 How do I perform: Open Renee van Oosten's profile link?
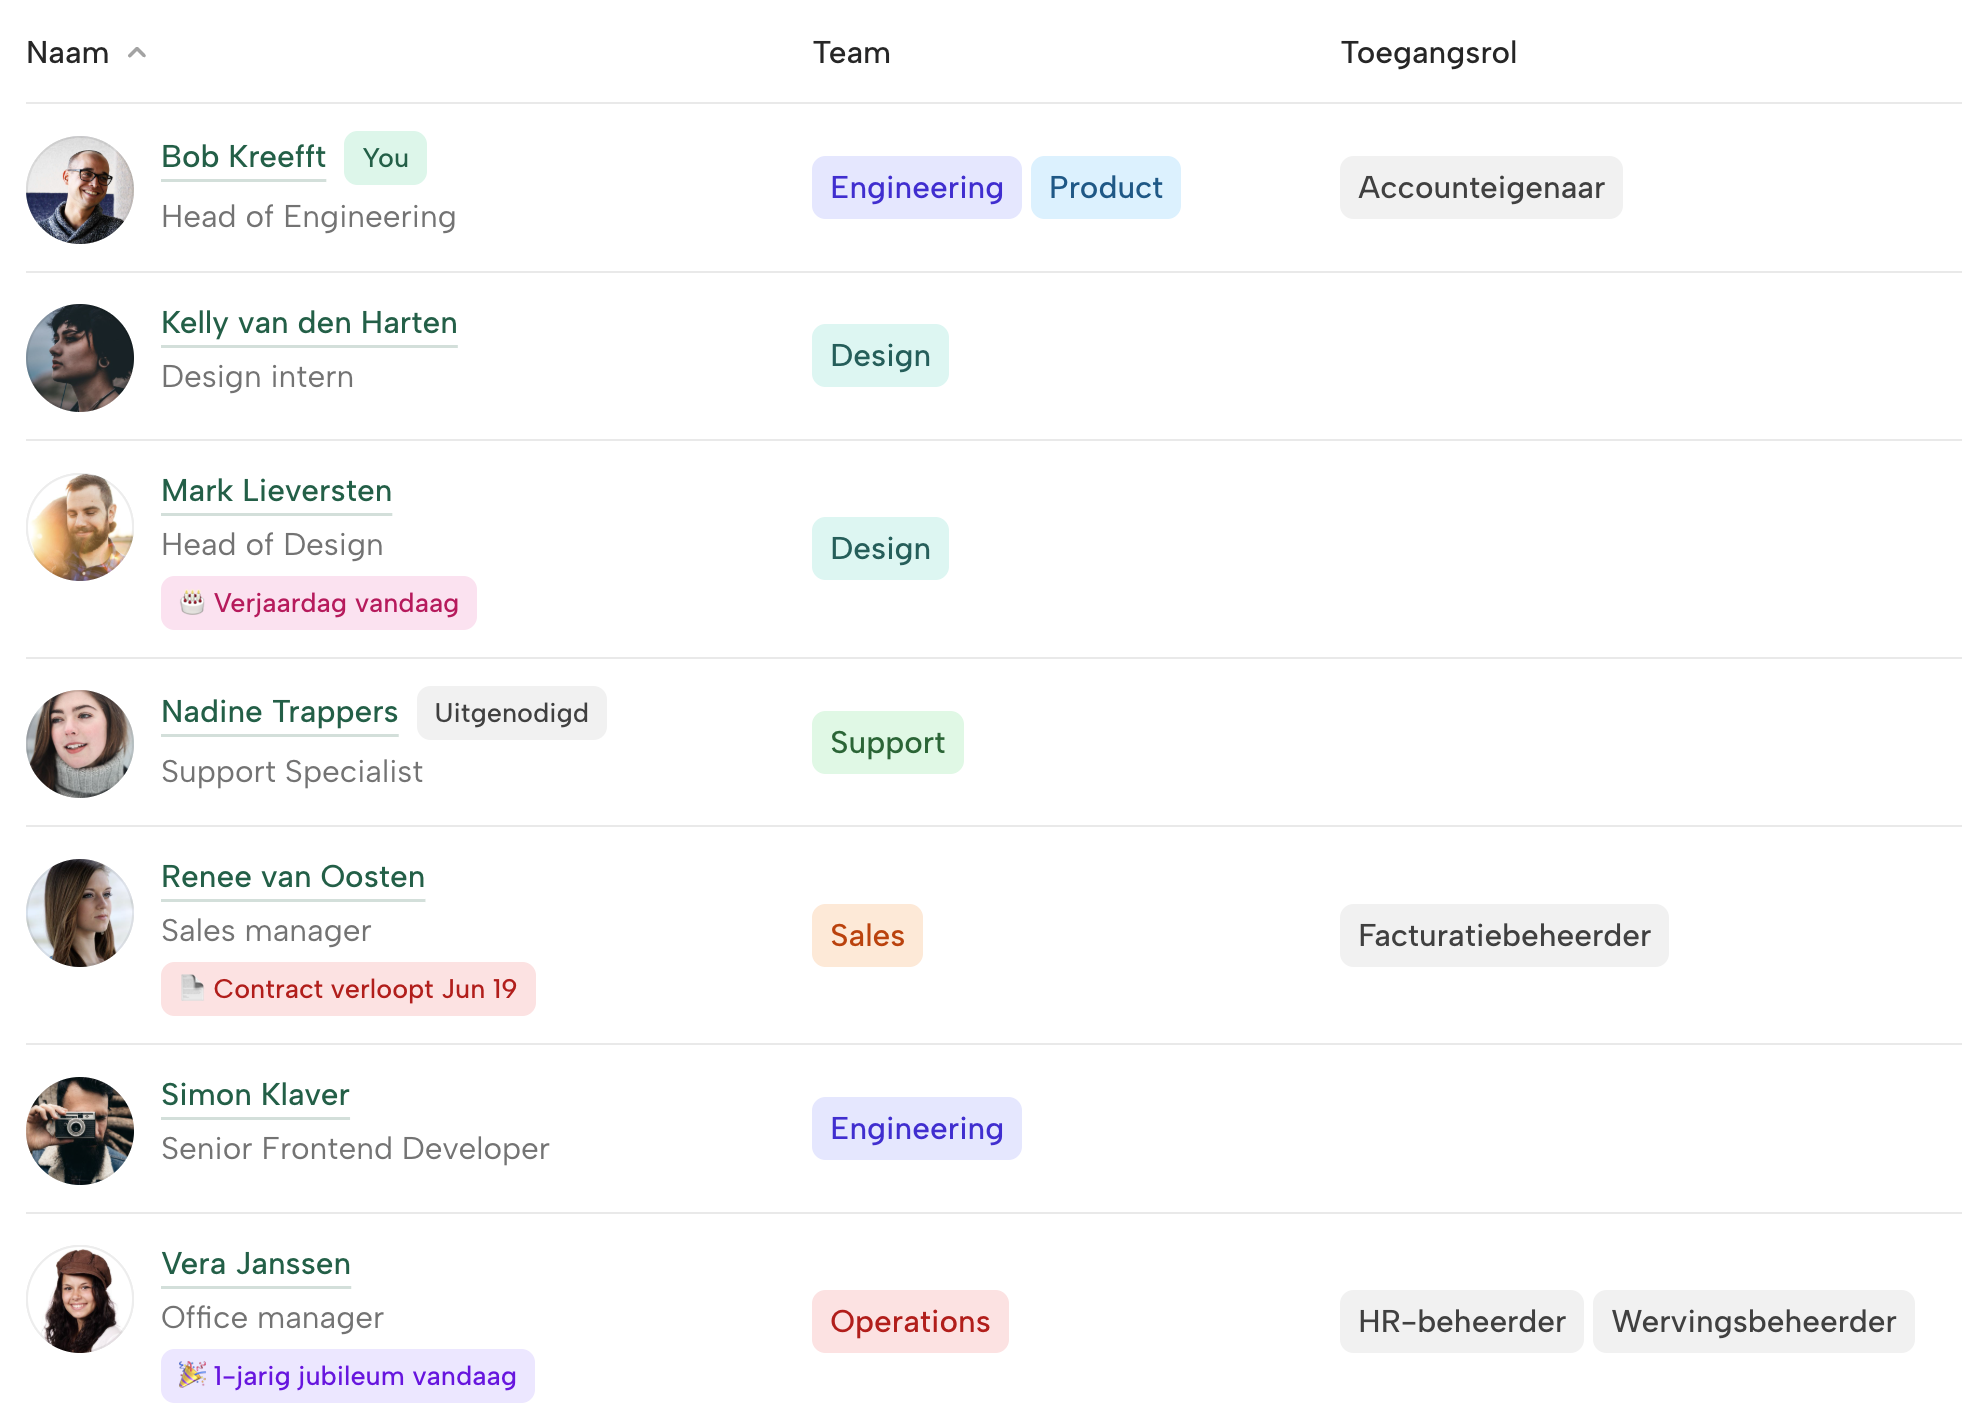point(293,877)
